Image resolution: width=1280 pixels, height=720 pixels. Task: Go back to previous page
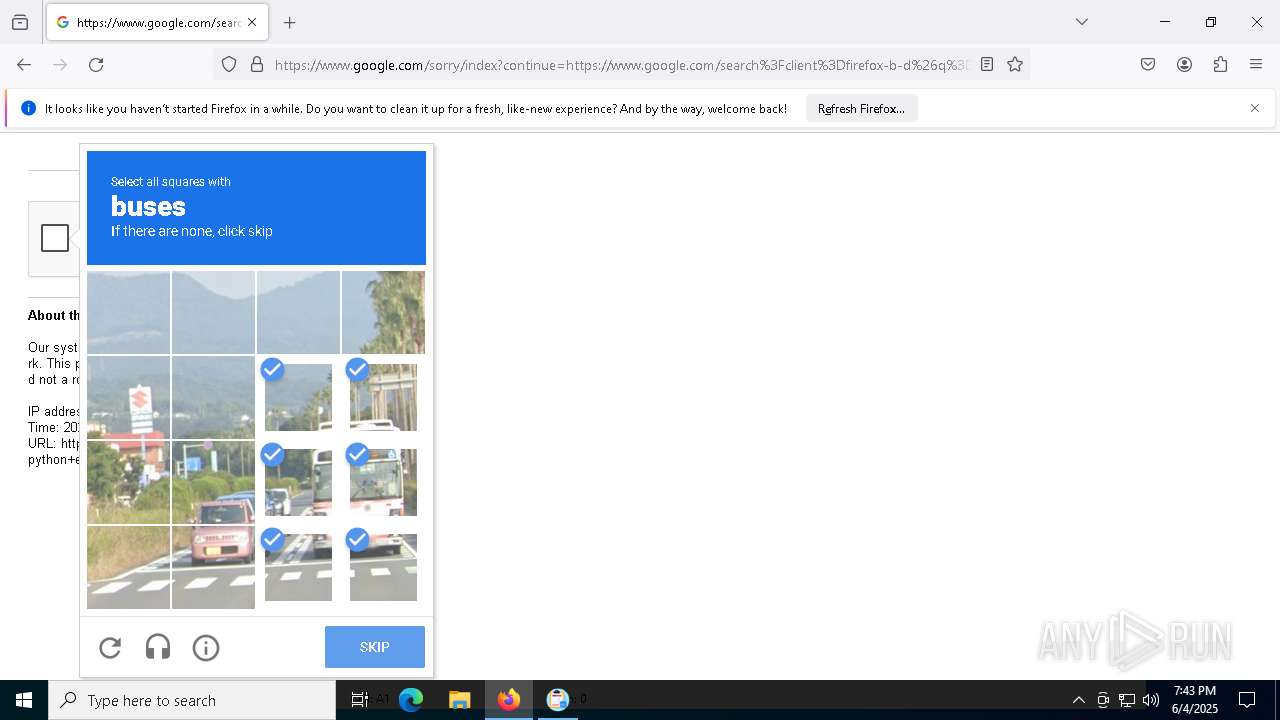(24, 65)
